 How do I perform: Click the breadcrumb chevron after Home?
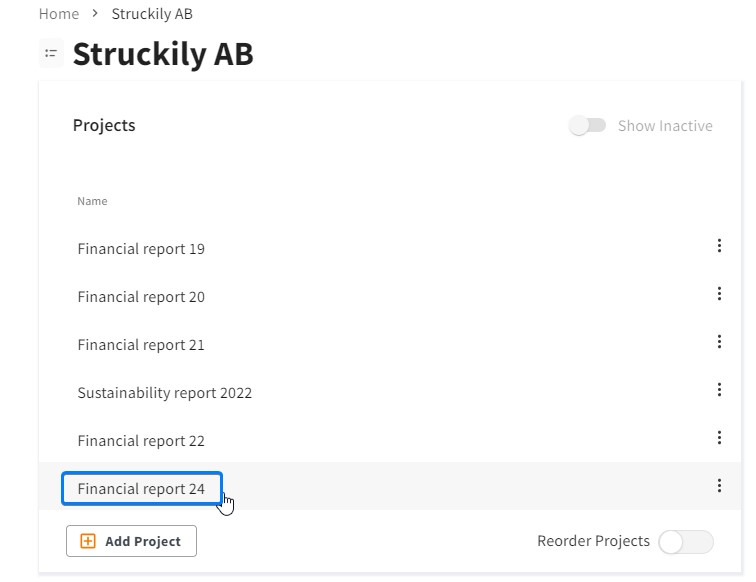95,14
